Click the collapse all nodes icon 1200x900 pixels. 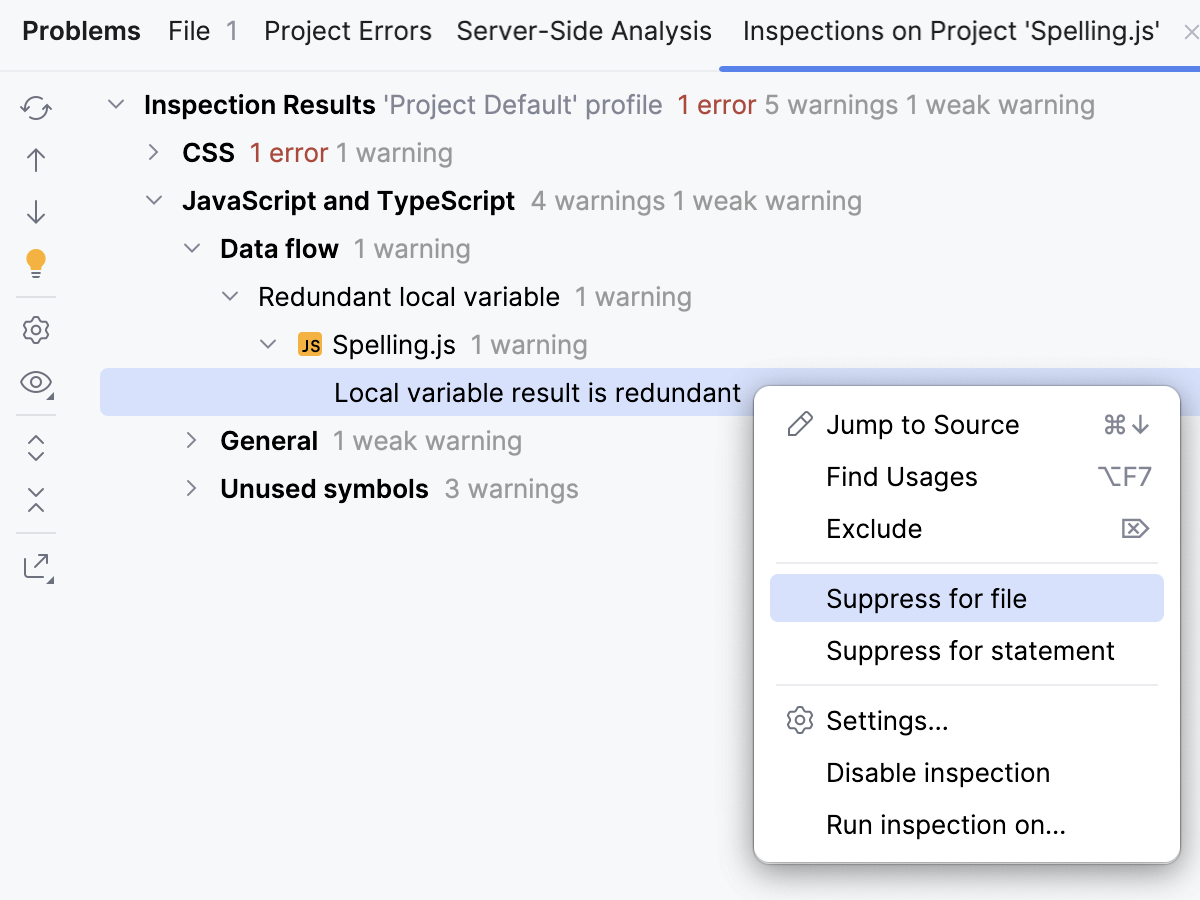pyautogui.click(x=36, y=500)
